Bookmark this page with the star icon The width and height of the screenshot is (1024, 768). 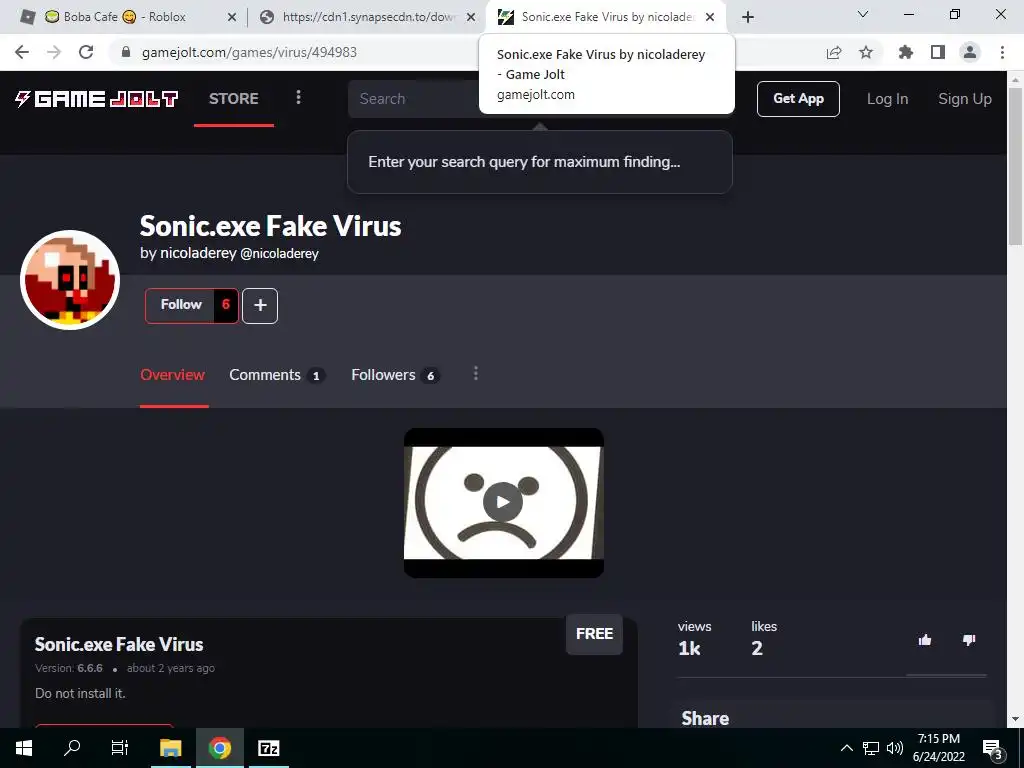tap(866, 52)
